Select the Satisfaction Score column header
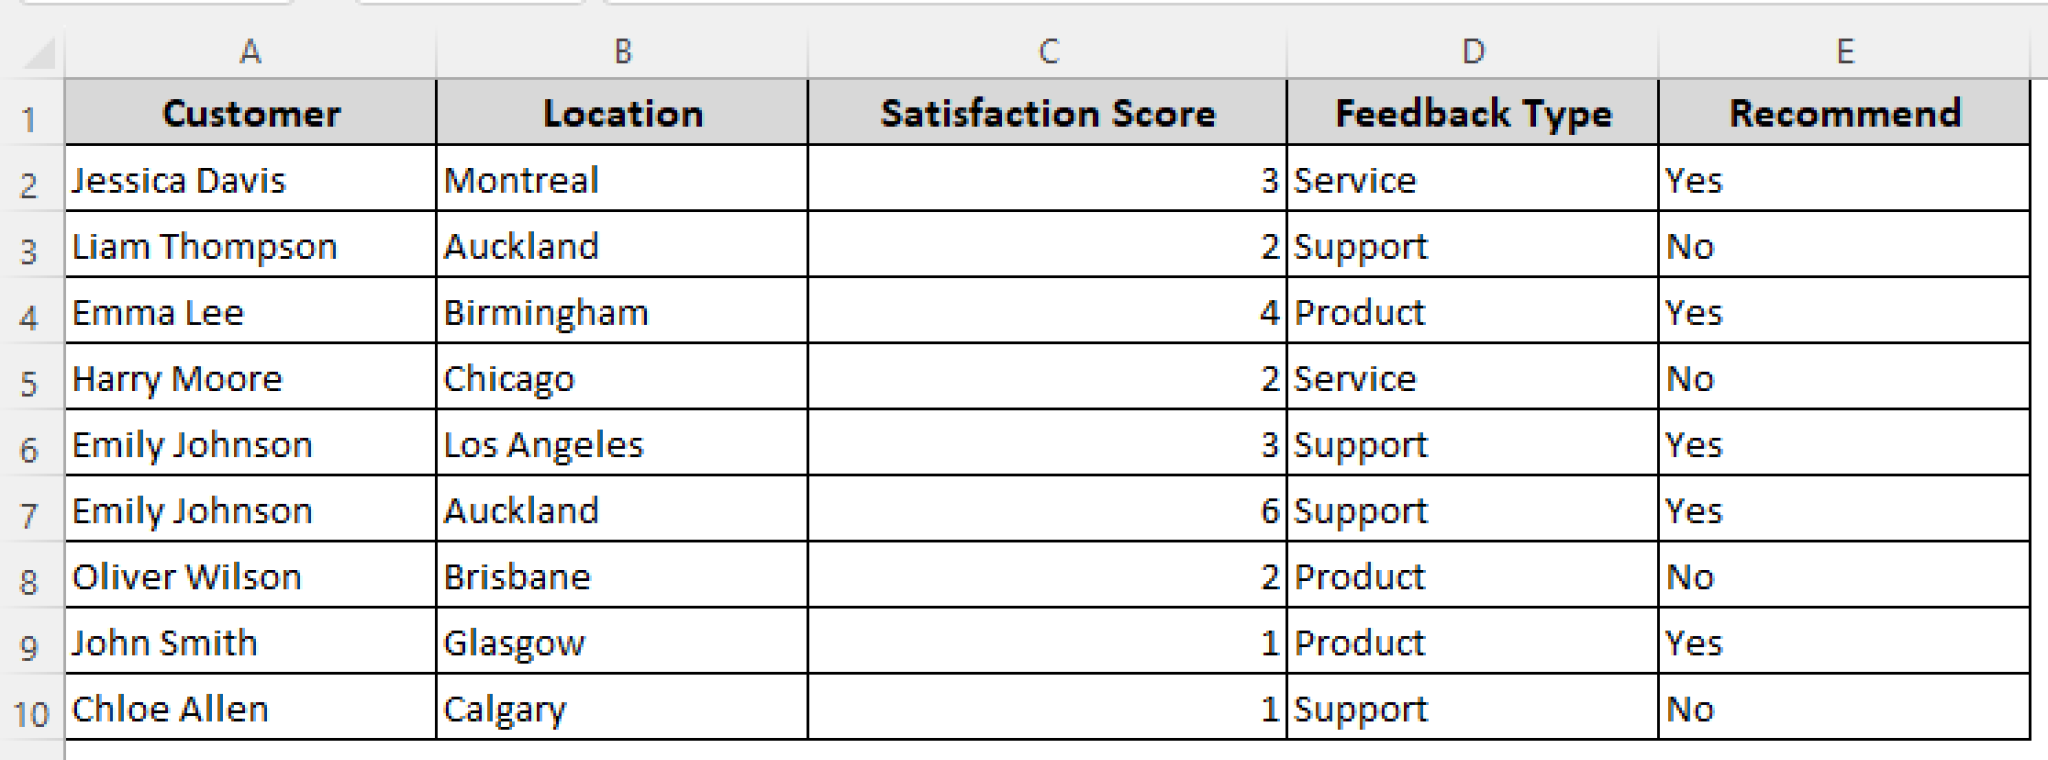Viewport: 2048px width, 760px height. (1046, 48)
